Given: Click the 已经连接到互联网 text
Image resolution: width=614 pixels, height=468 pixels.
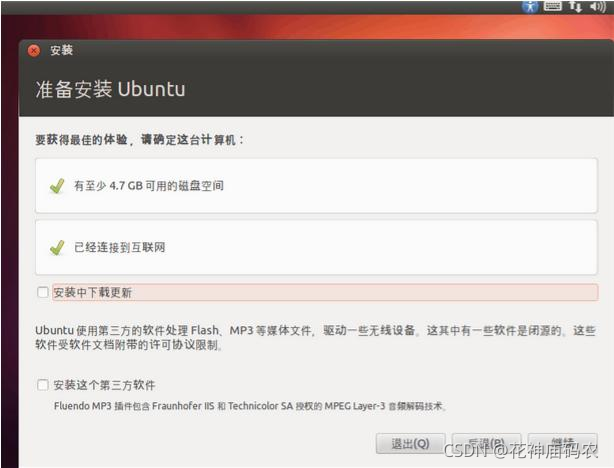Looking at the screenshot, I should tap(119, 247).
